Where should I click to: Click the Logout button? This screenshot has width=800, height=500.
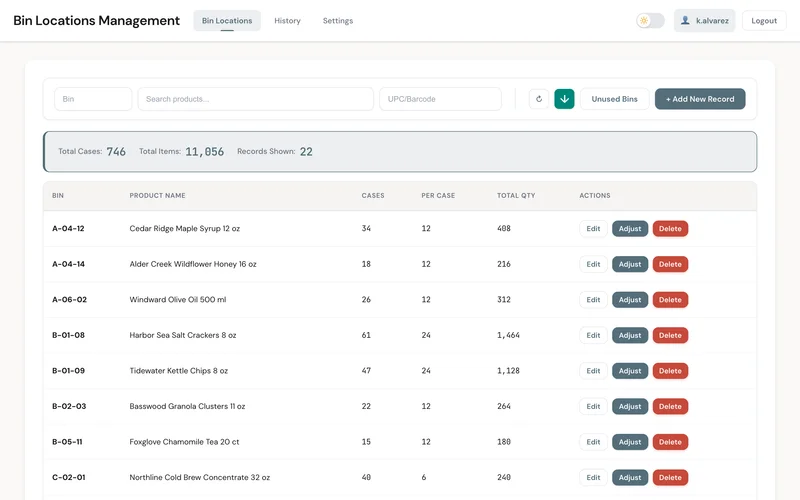click(x=764, y=21)
